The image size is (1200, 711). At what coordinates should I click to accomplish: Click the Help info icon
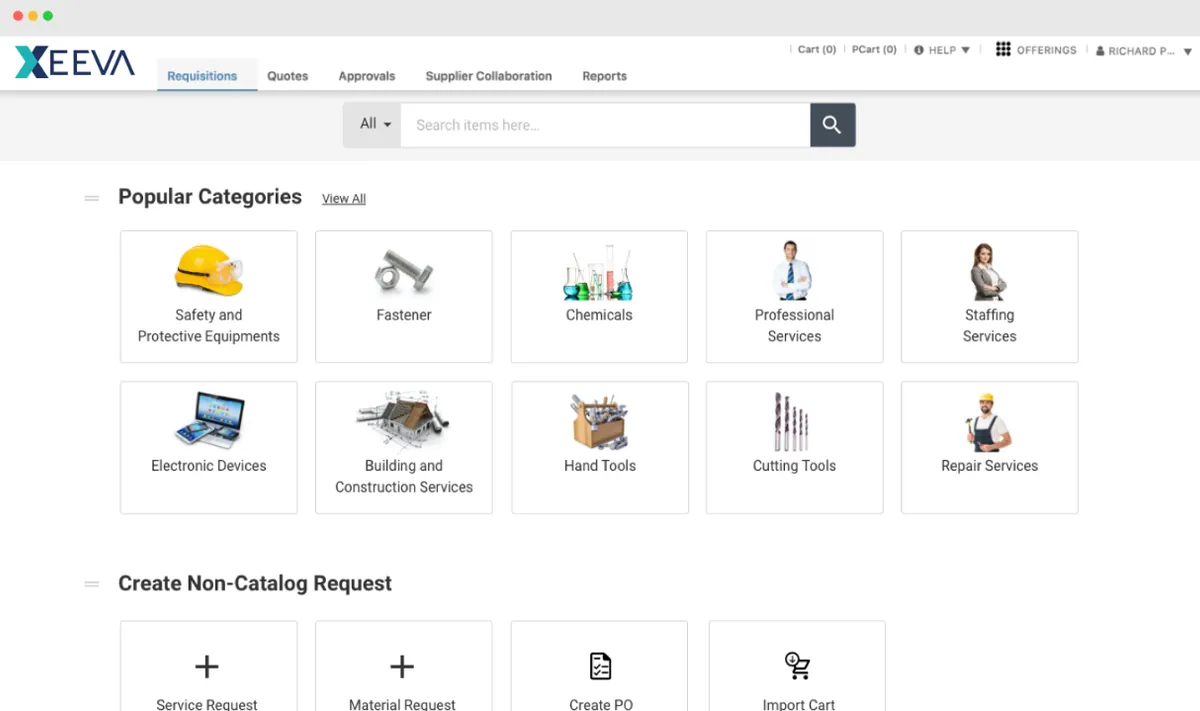tap(919, 50)
